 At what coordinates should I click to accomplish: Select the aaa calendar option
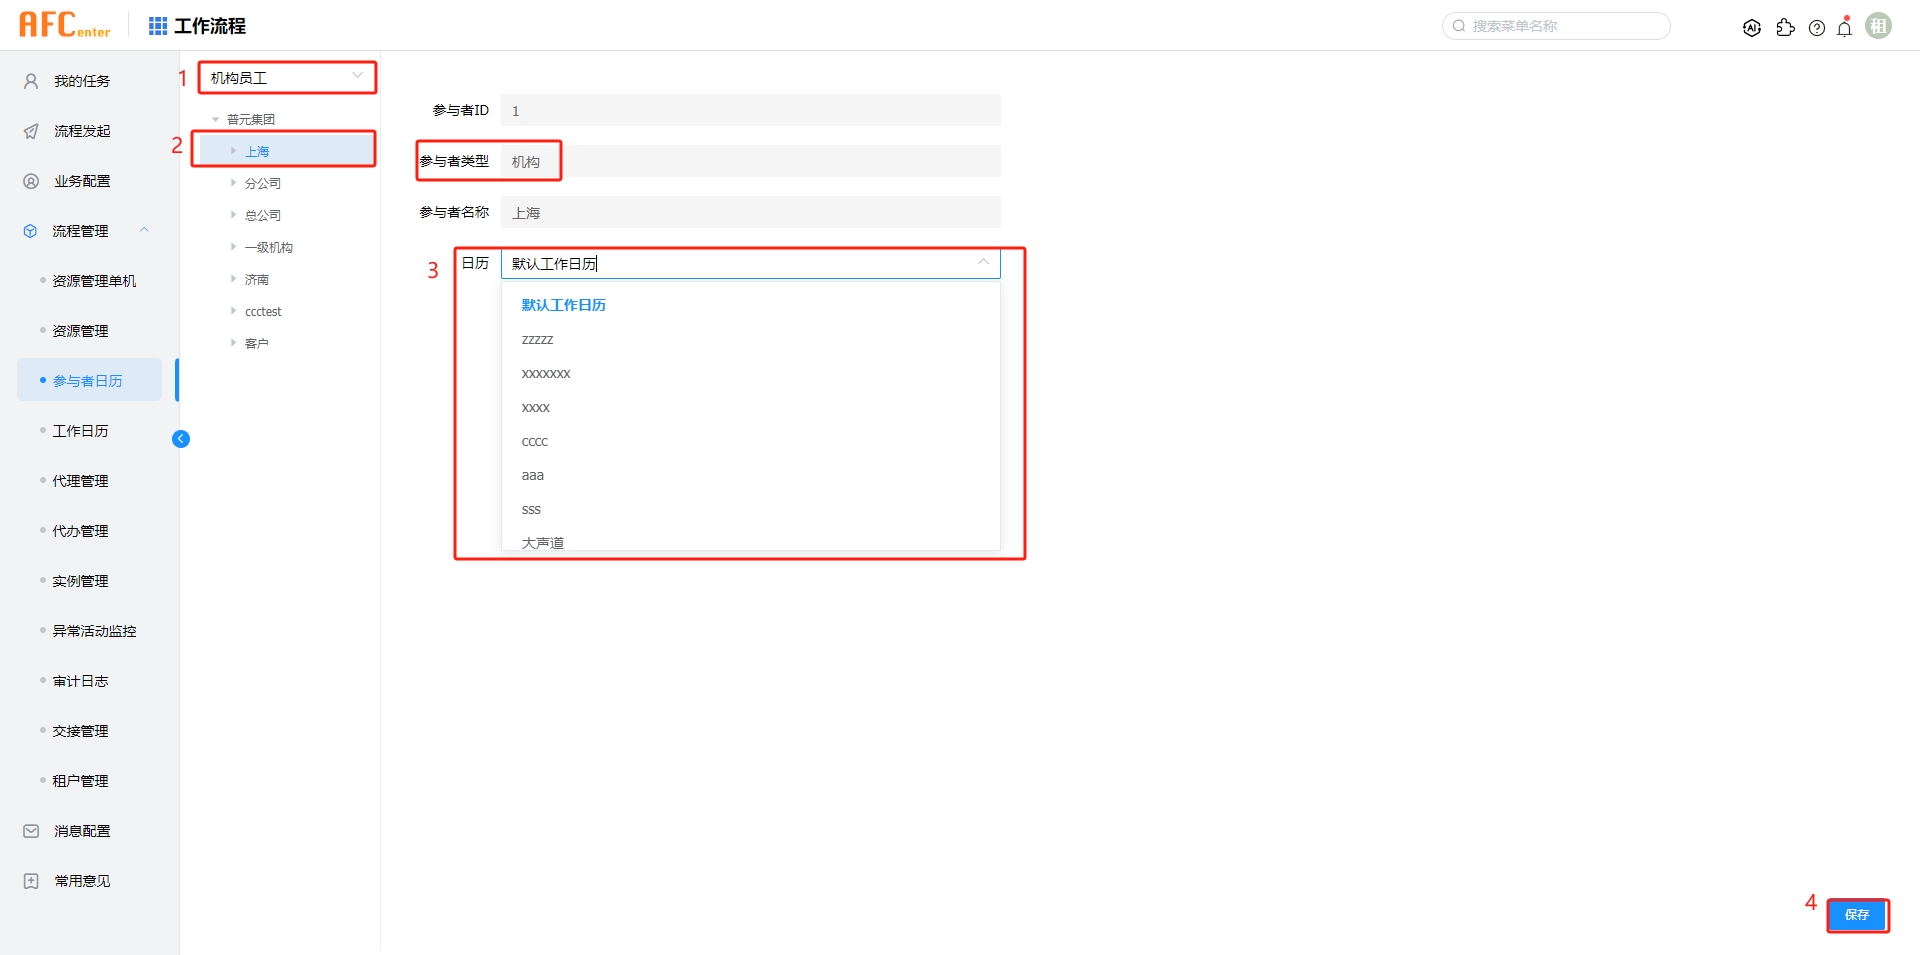coord(533,476)
